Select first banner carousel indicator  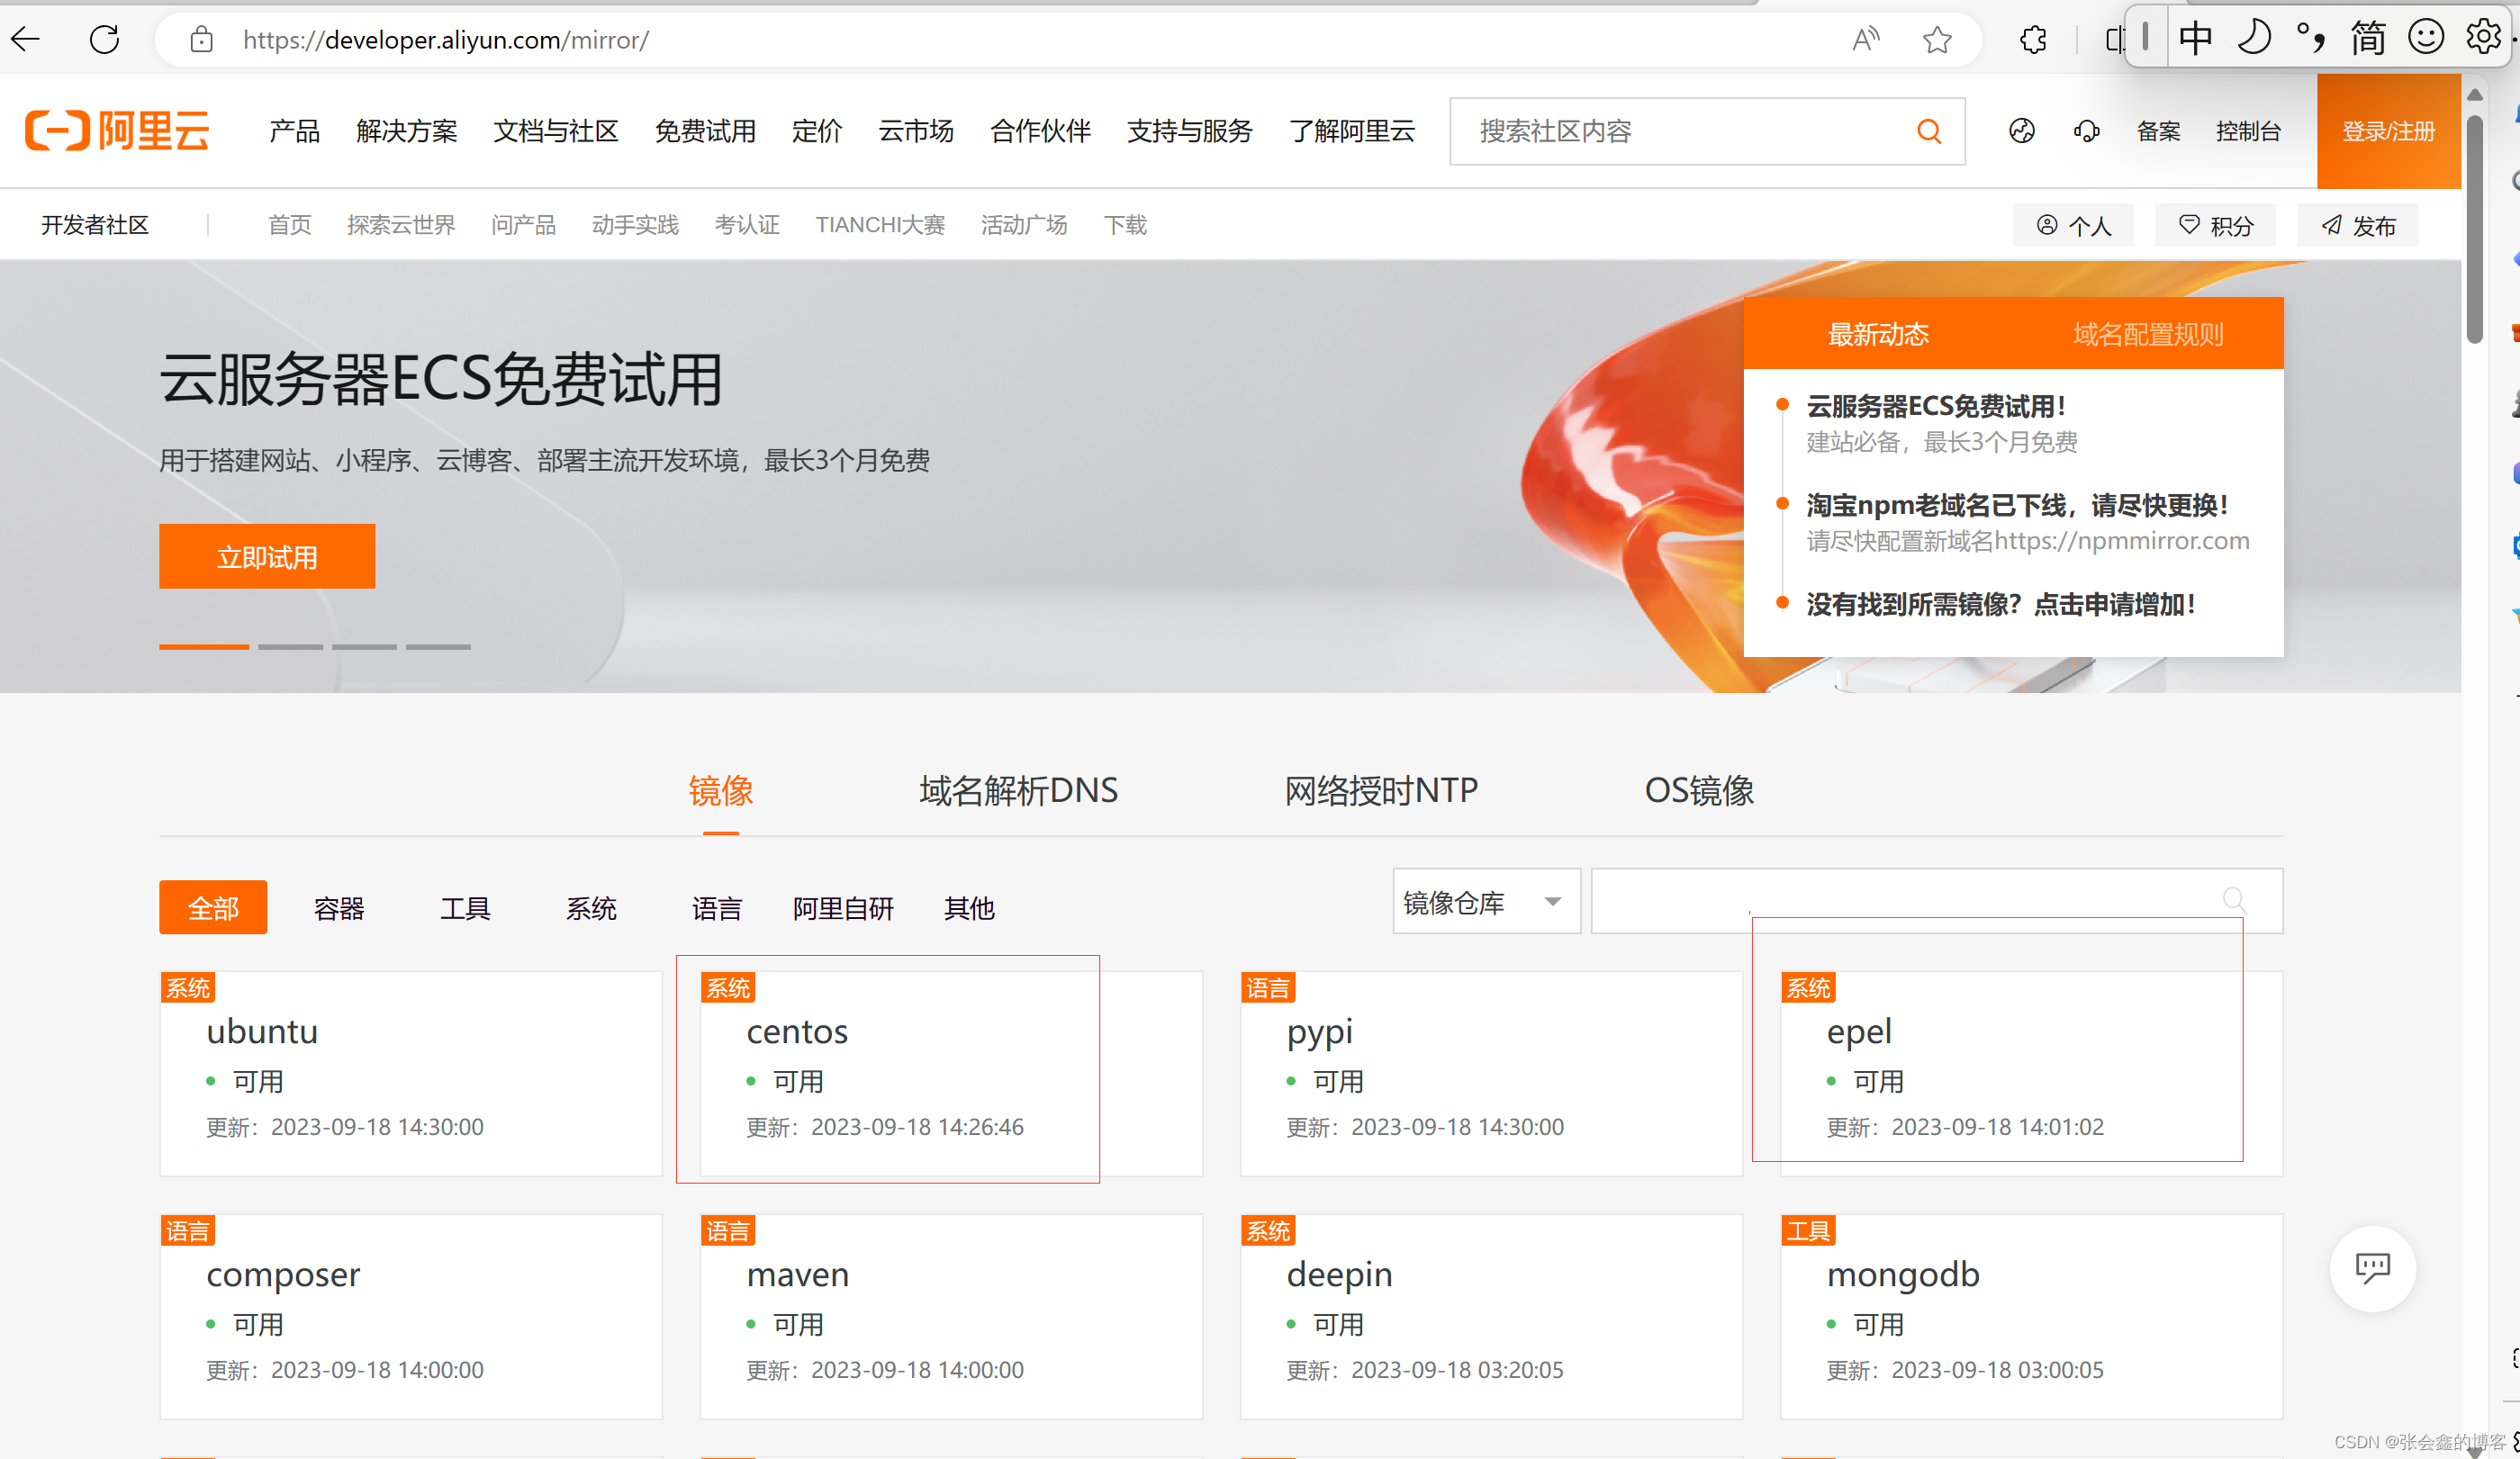pyautogui.click(x=204, y=647)
